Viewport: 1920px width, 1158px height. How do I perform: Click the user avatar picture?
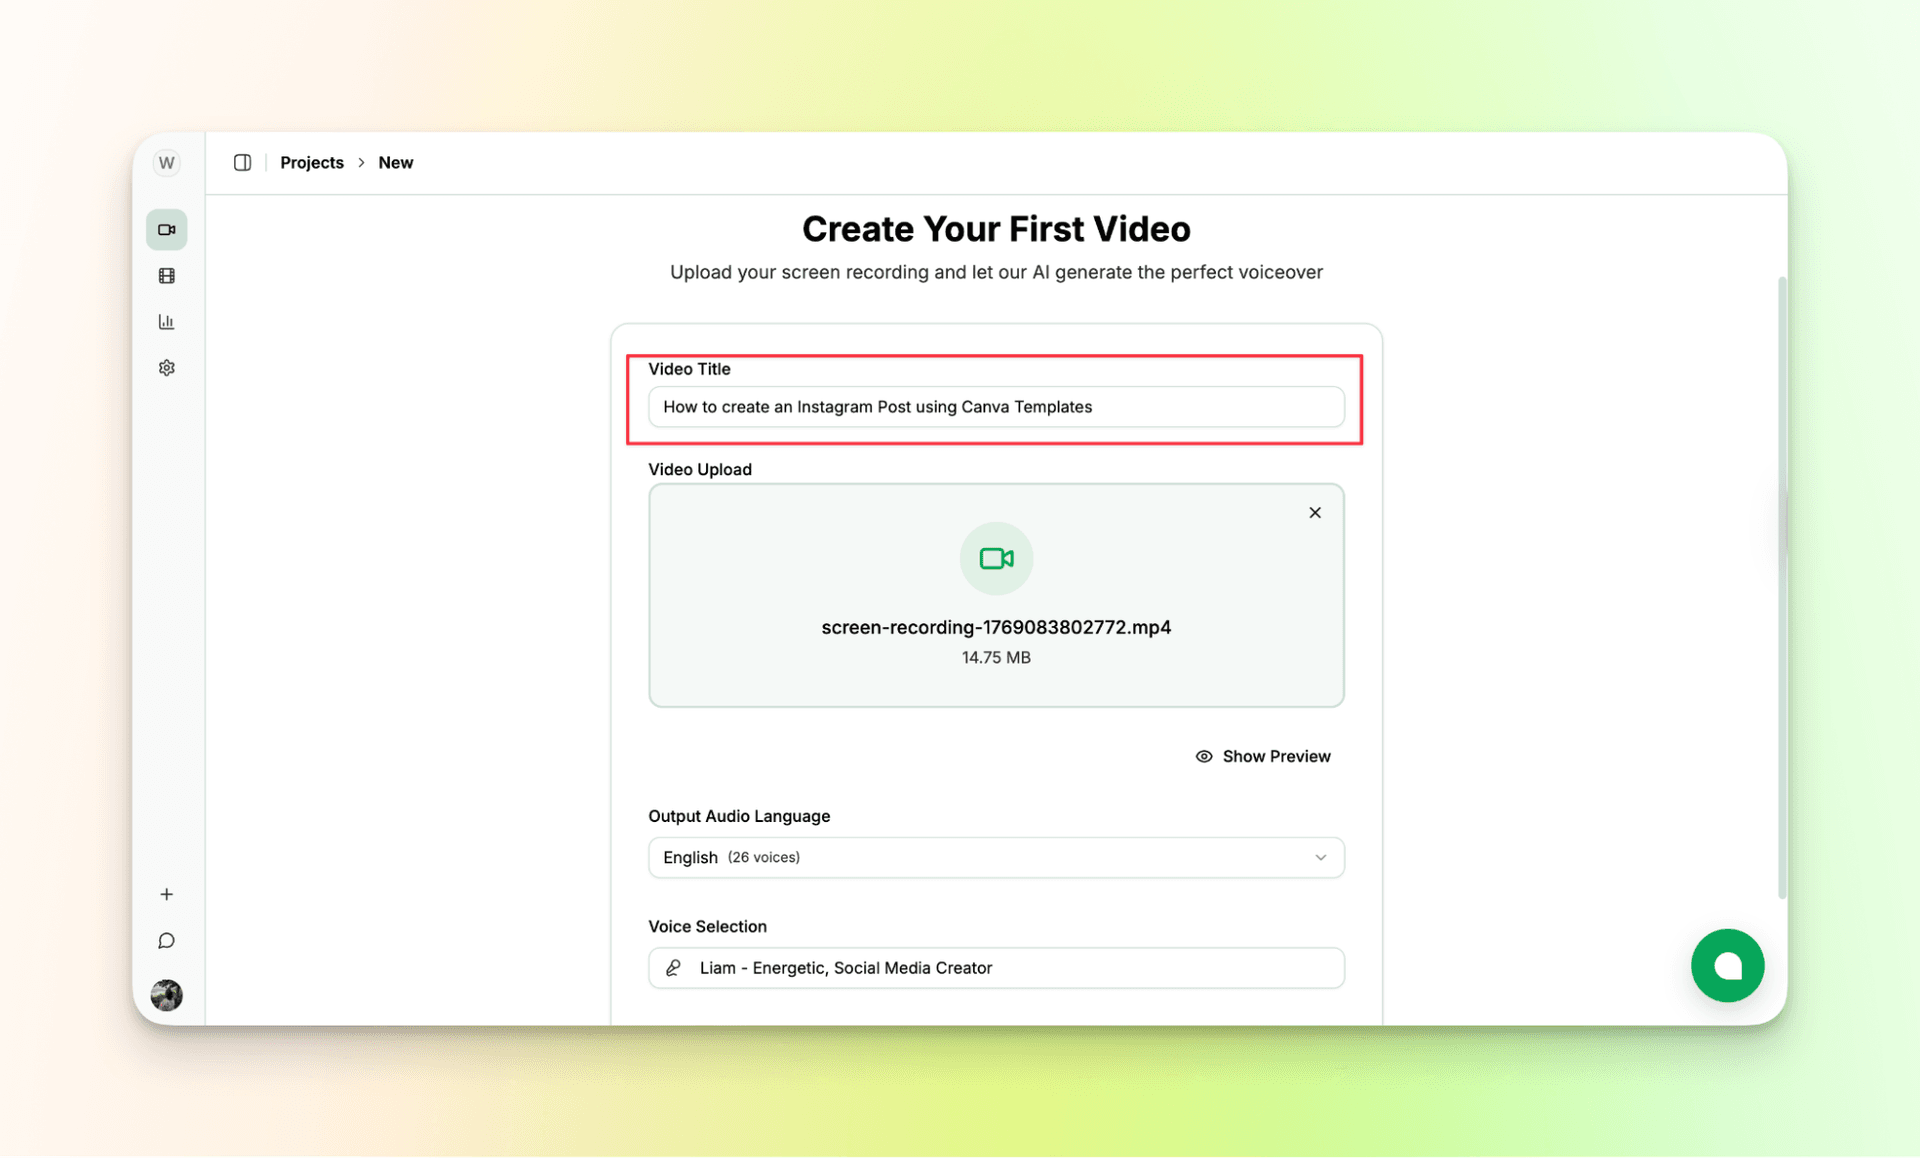click(x=167, y=995)
